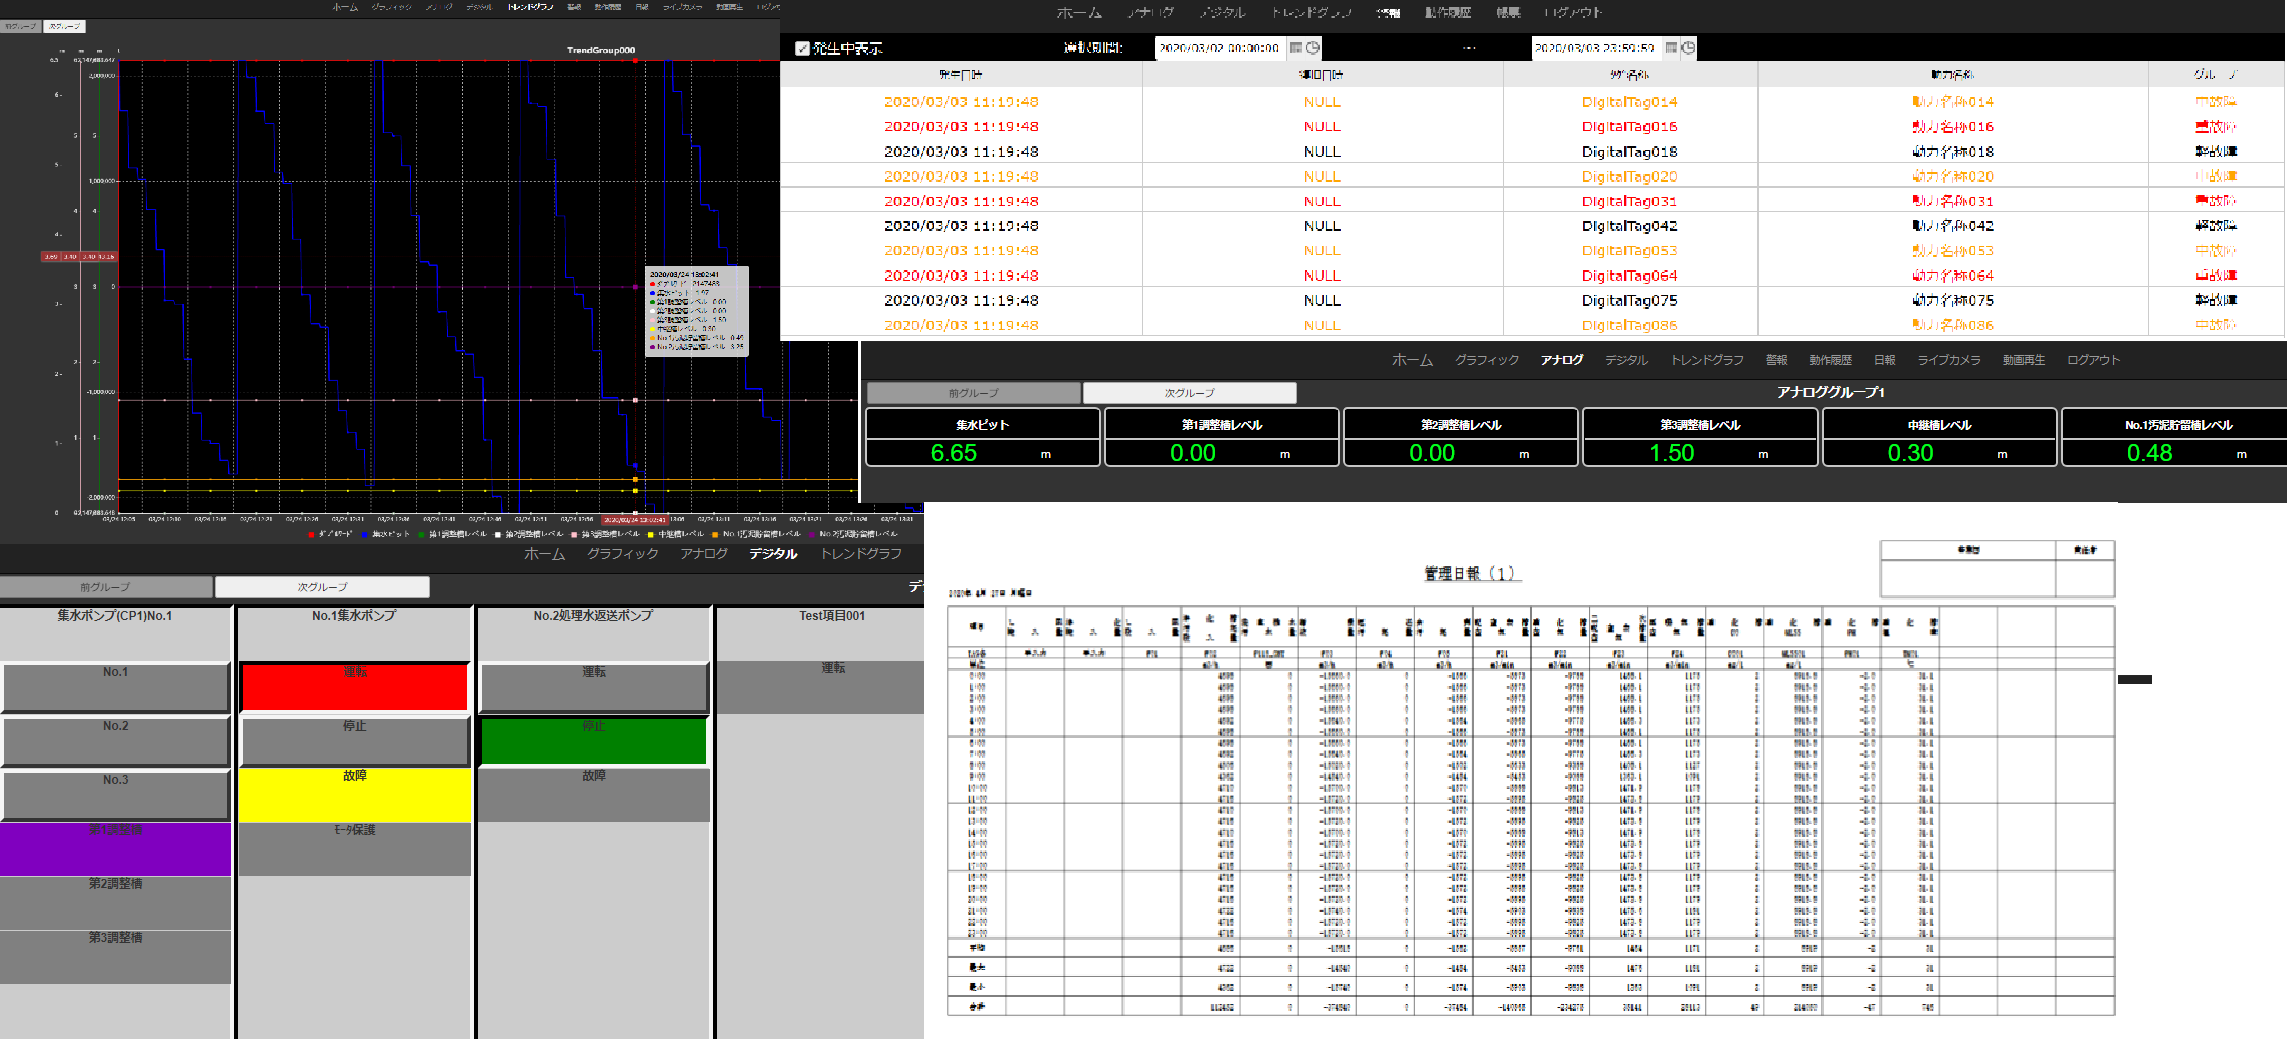Click 次グループ in the analog panel
Viewport: 2287px width, 1039px height.
pyautogui.click(x=1189, y=393)
